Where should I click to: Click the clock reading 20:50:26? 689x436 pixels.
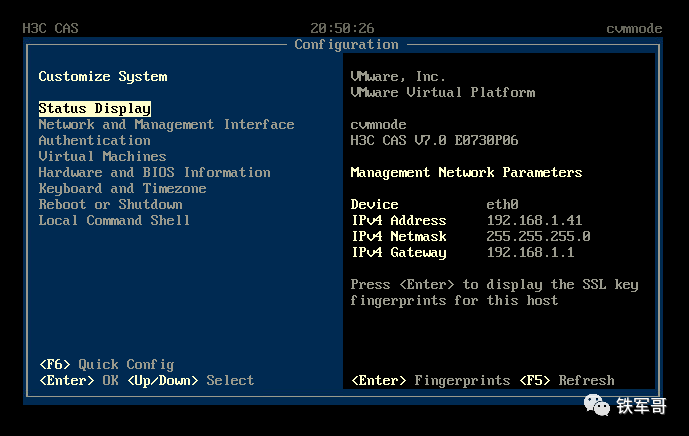342,29
